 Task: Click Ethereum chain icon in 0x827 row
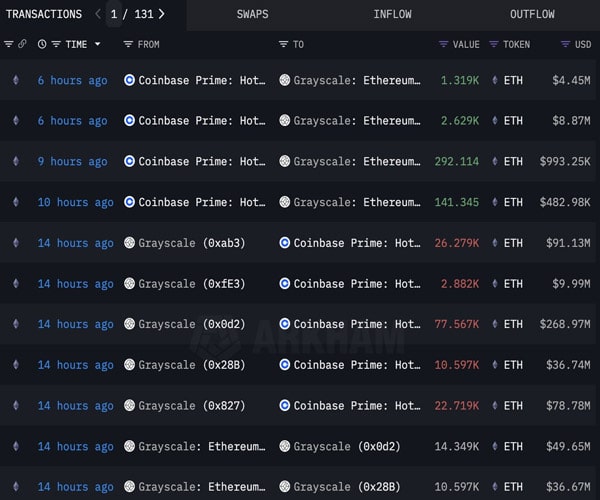pos(16,405)
